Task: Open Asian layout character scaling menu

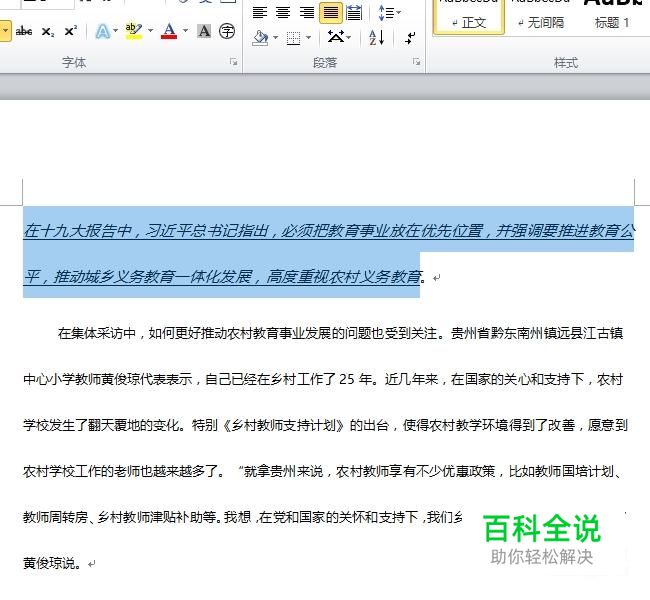Action: point(339,38)
